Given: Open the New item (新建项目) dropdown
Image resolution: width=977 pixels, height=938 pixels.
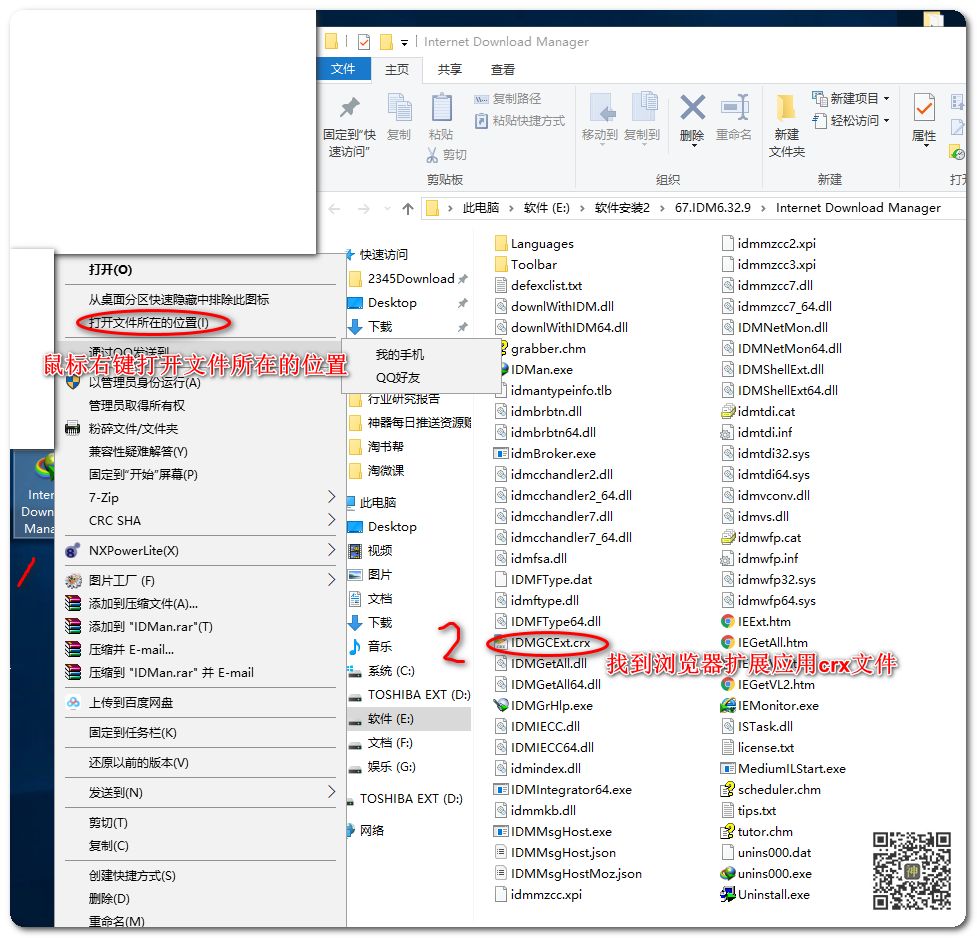Looking at the screenshot, I should coord(851,98).
